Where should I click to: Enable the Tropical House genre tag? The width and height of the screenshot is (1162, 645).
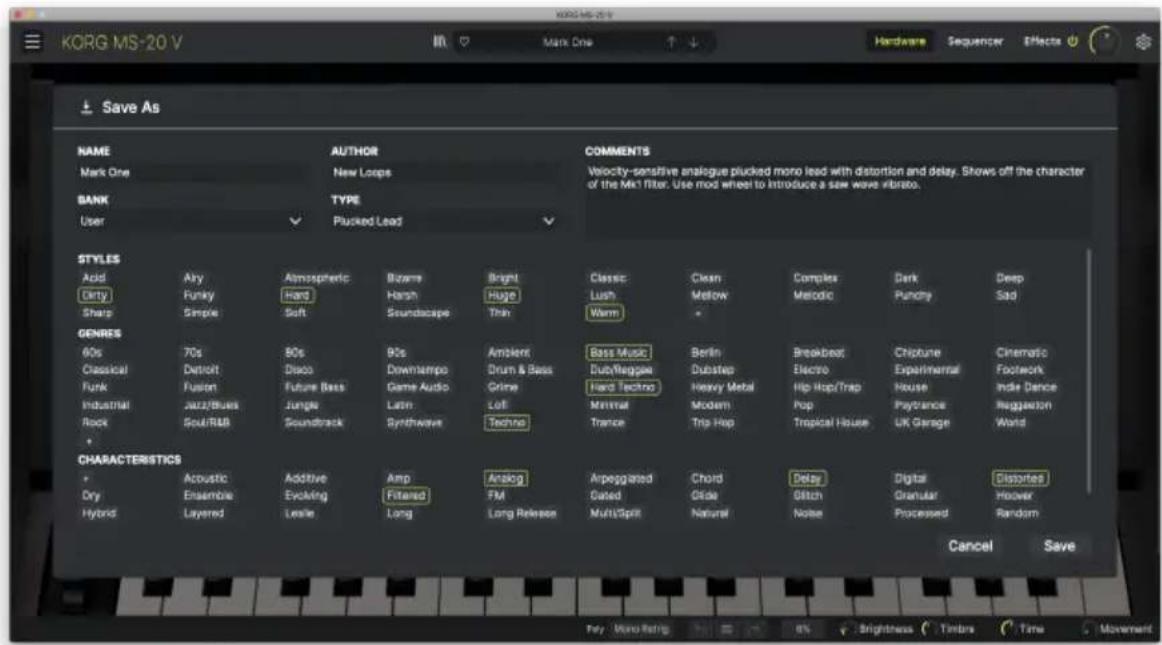click(831, 423)
